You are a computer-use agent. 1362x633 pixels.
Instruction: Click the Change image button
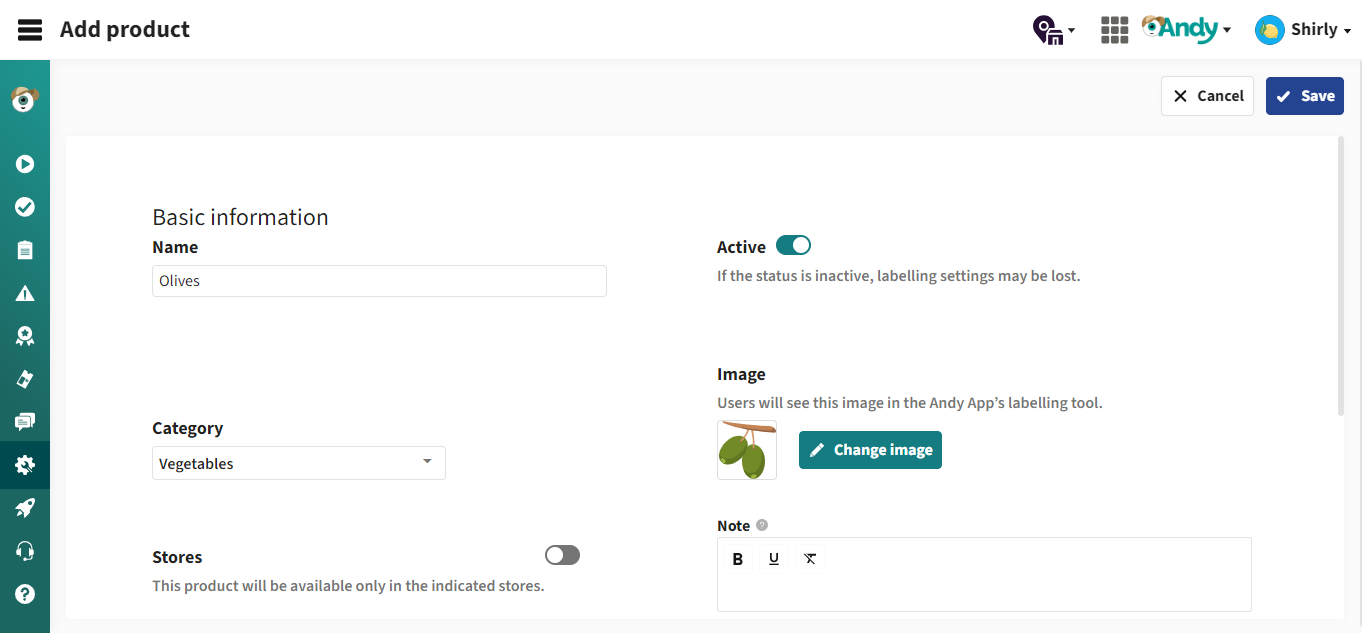870,450
